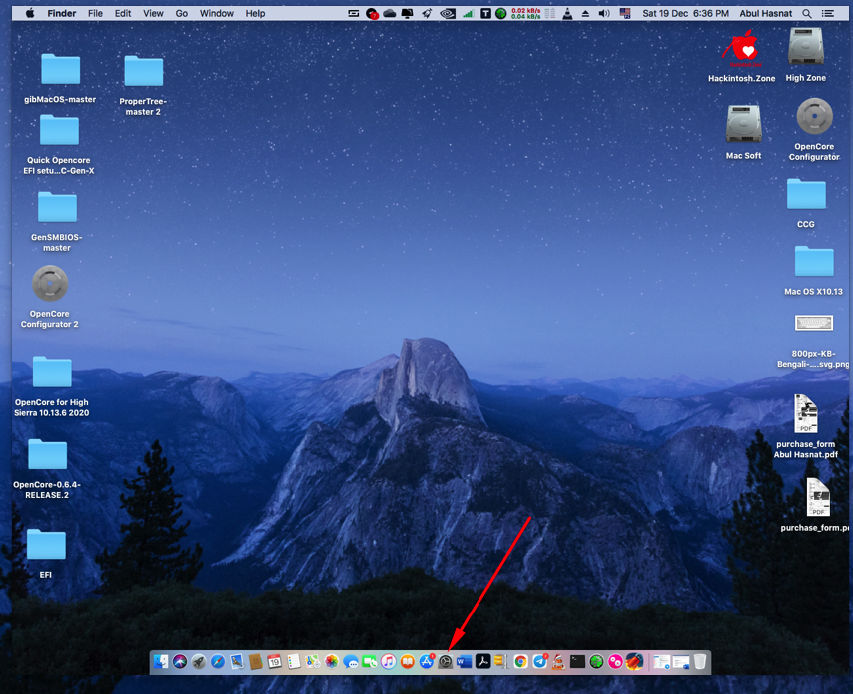Click the date and time clock

(x=685, y=14)
